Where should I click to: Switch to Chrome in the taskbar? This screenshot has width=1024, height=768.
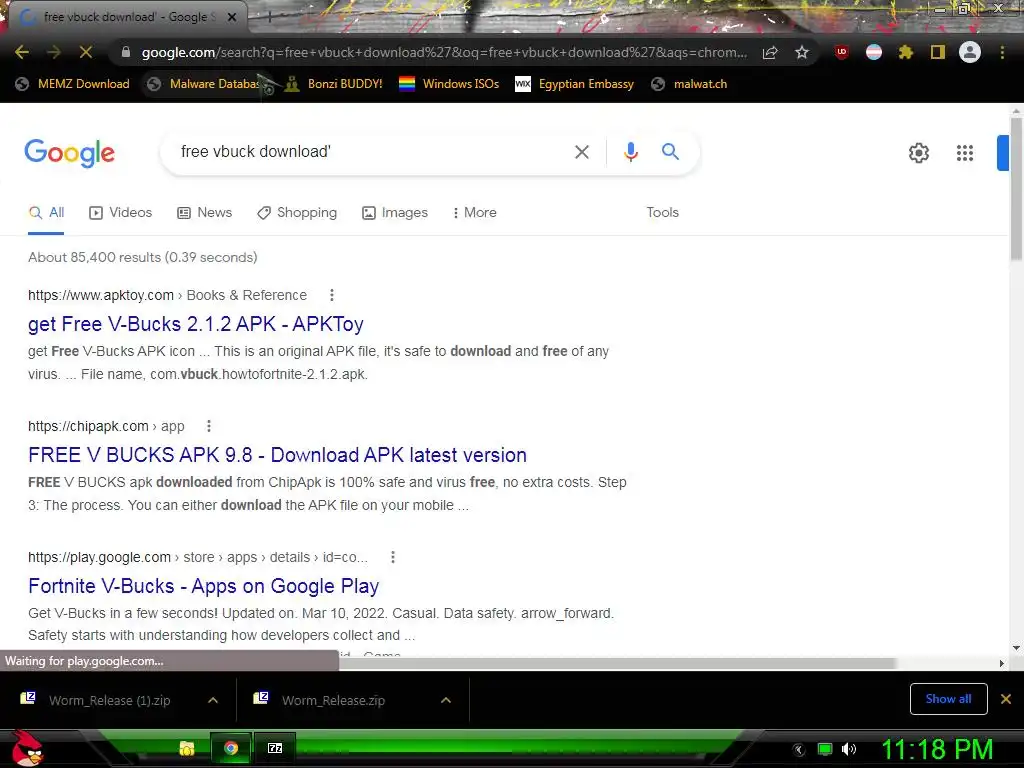231,748
